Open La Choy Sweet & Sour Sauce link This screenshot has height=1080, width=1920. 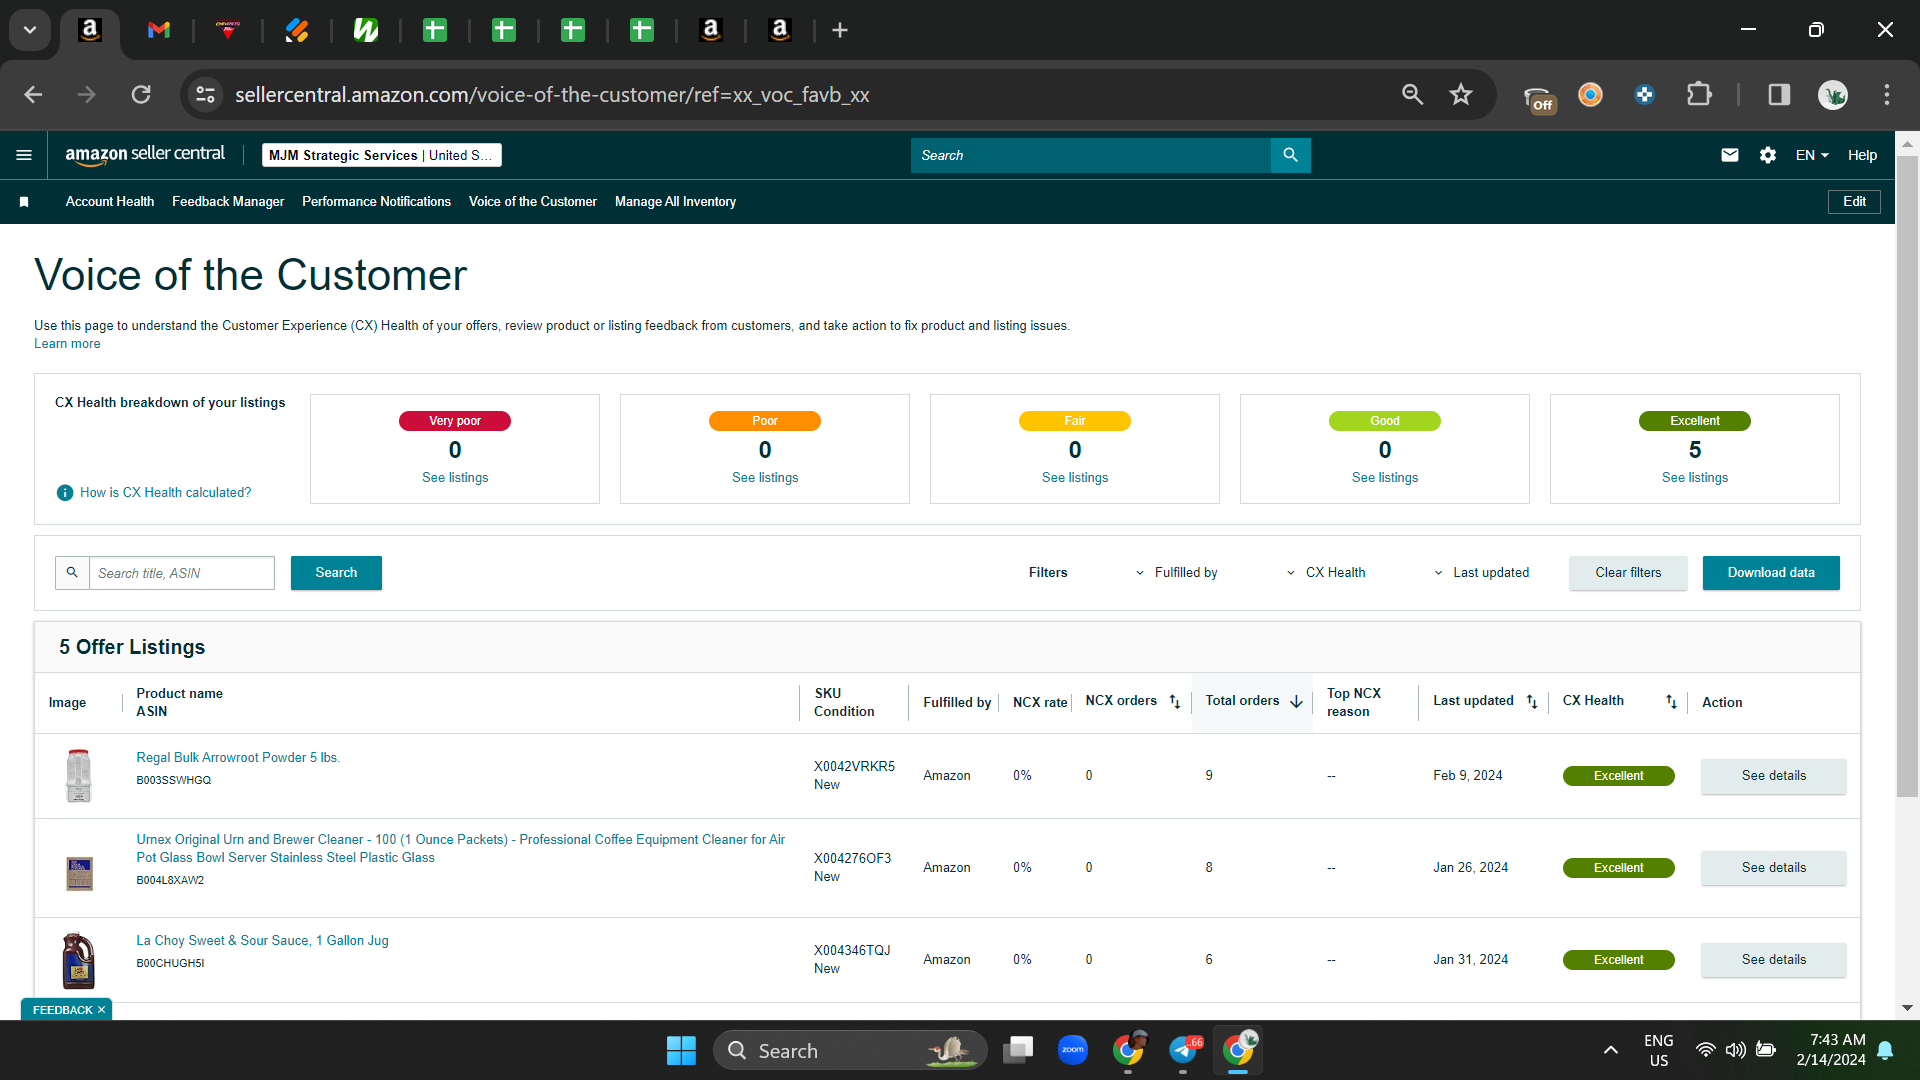pyautogui.click(x=262, y=941)
